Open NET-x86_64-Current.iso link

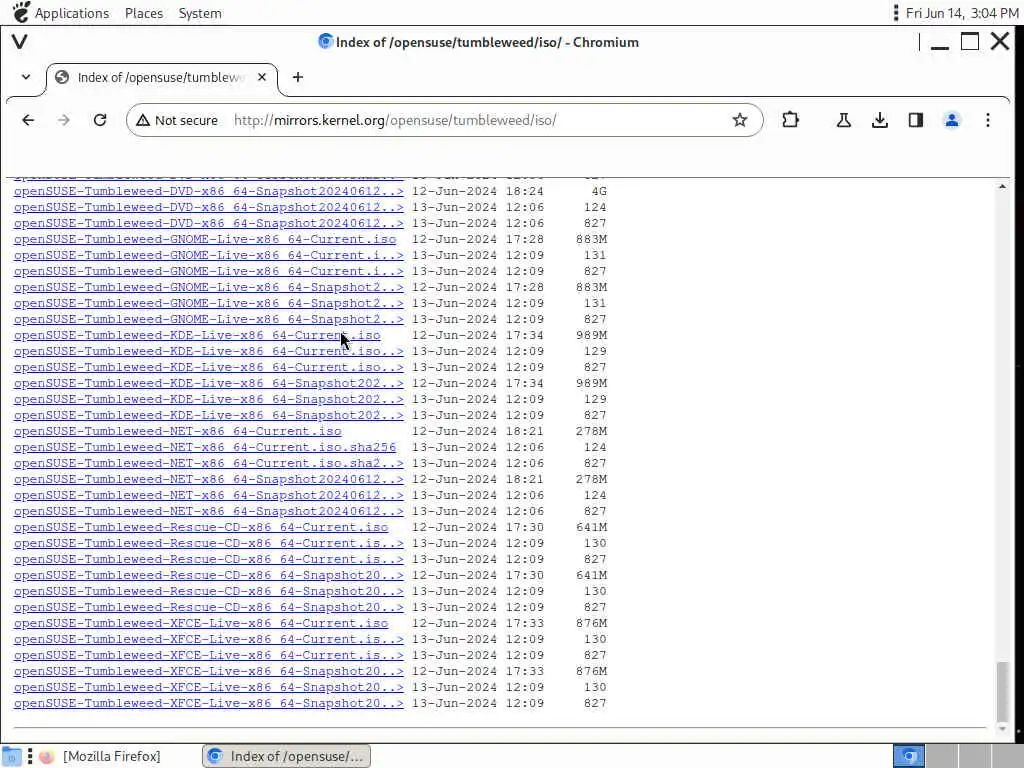(x=177, y=431)
